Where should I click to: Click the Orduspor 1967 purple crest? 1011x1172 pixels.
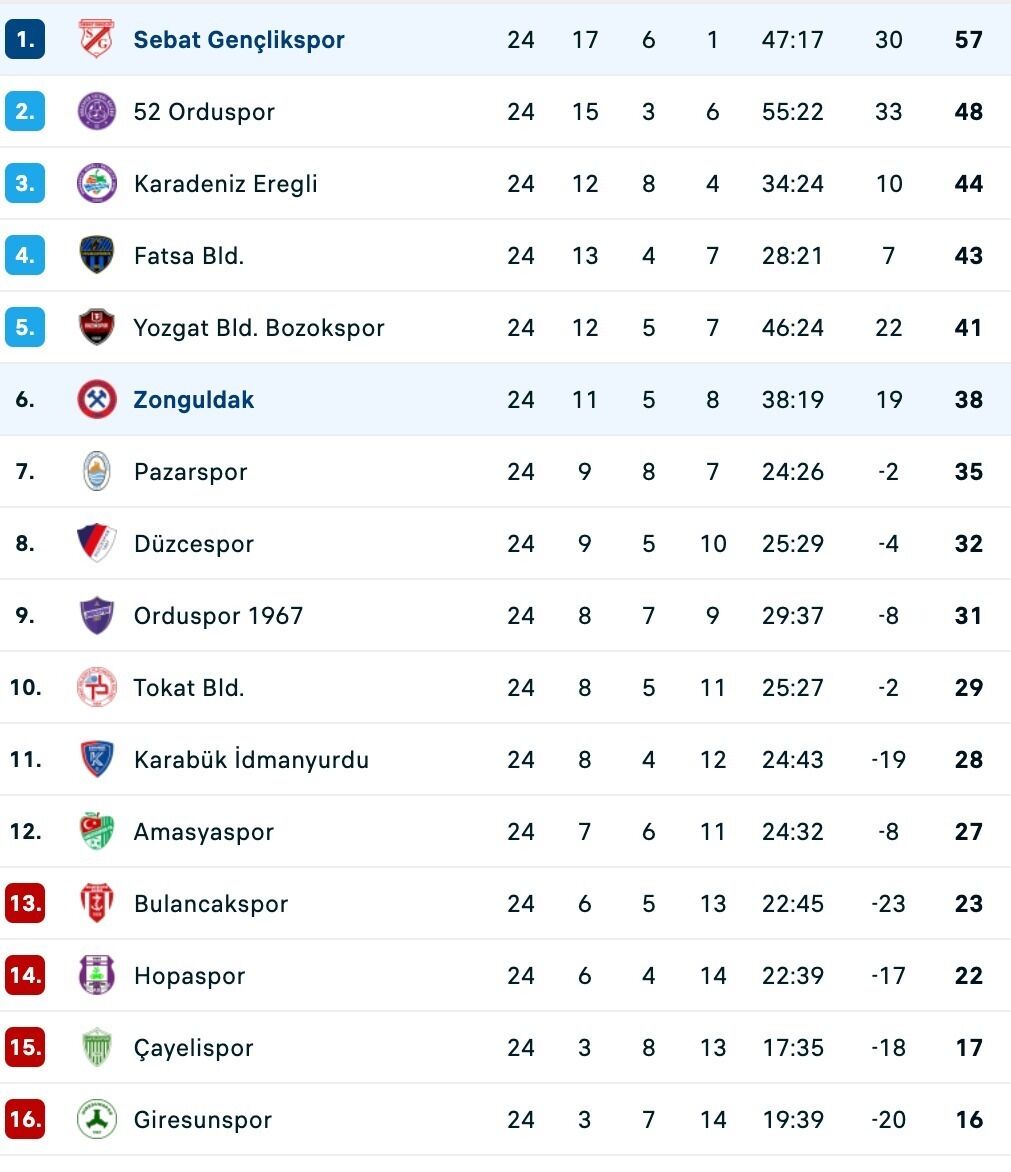coord(97,616)
